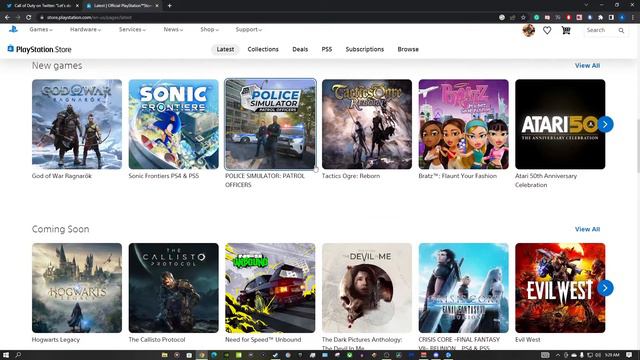Open Police Simulator Patrol Officers cover

(x=270, y=124)
